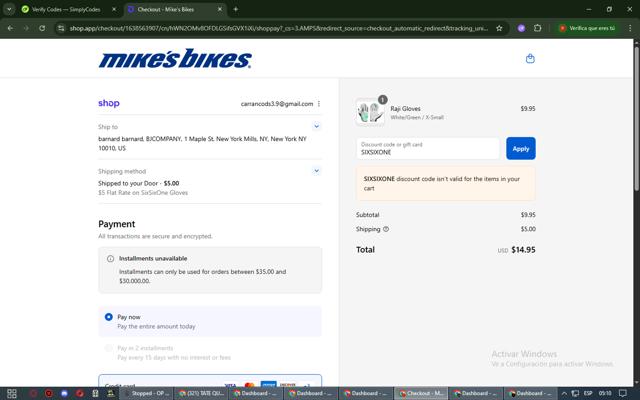Image resolution: width=640 pixels, height=400 pixels.
Task: Click the Verifica que eres tú button
Action: [x=588, y=28]
